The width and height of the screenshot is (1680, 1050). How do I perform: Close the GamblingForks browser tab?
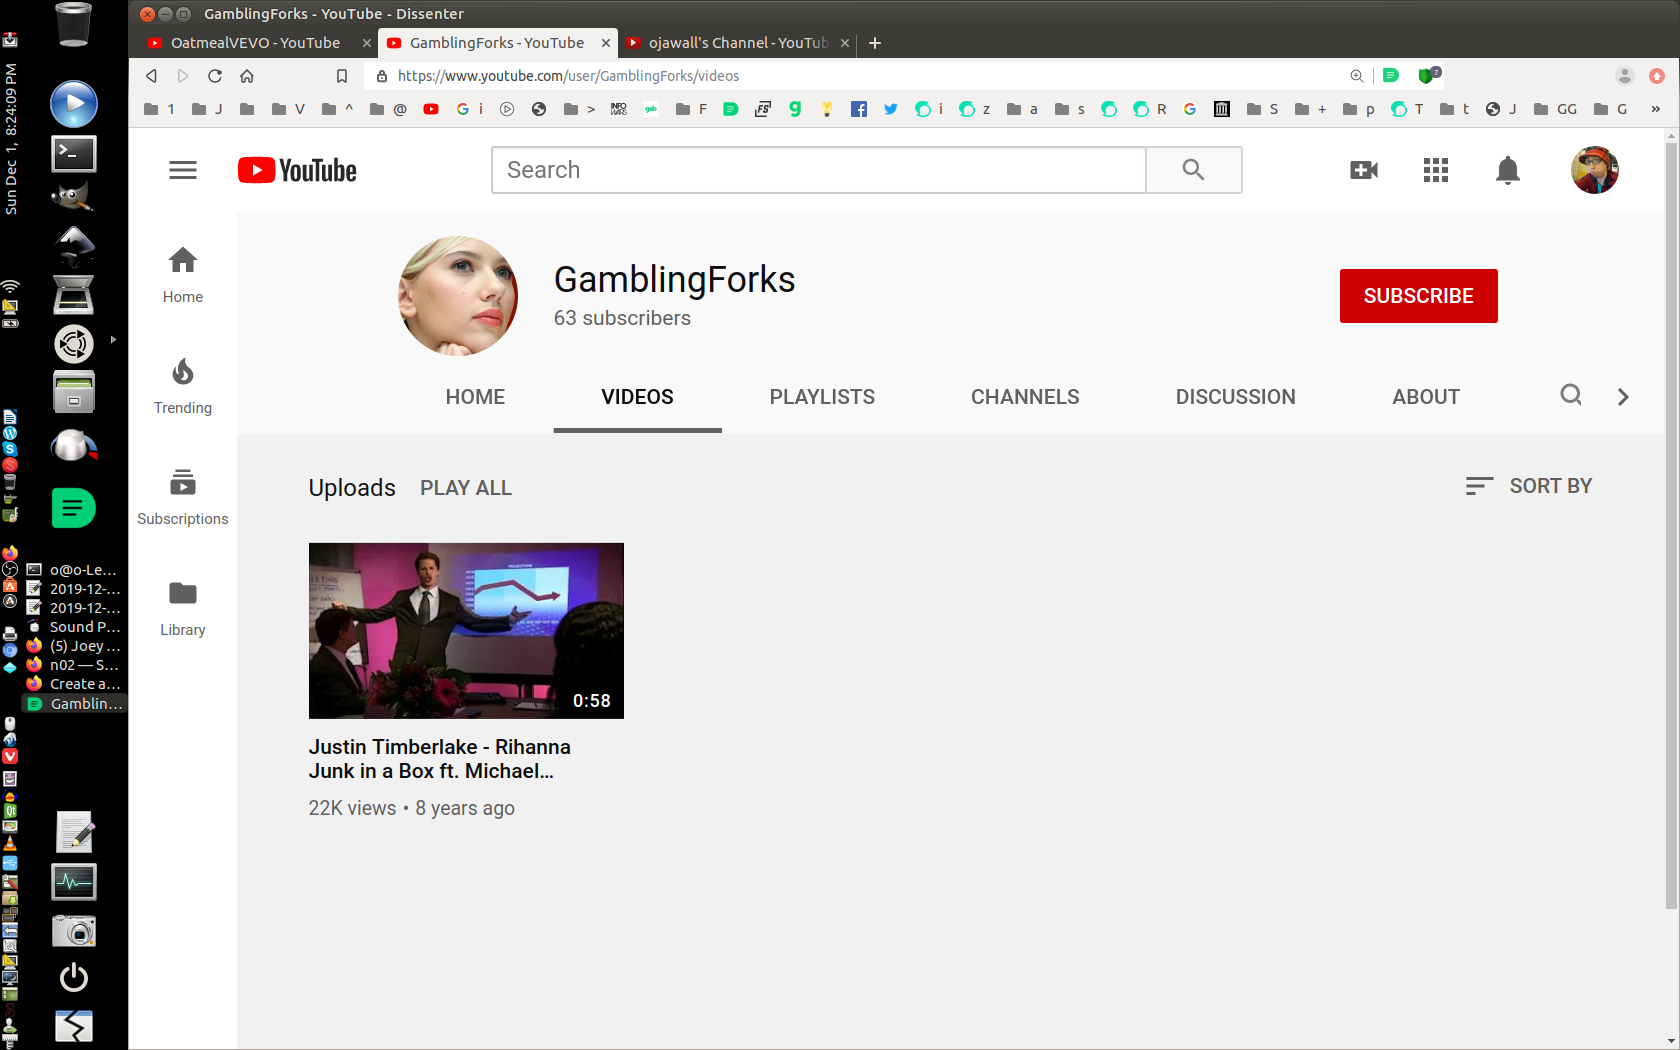click(605, 43)
